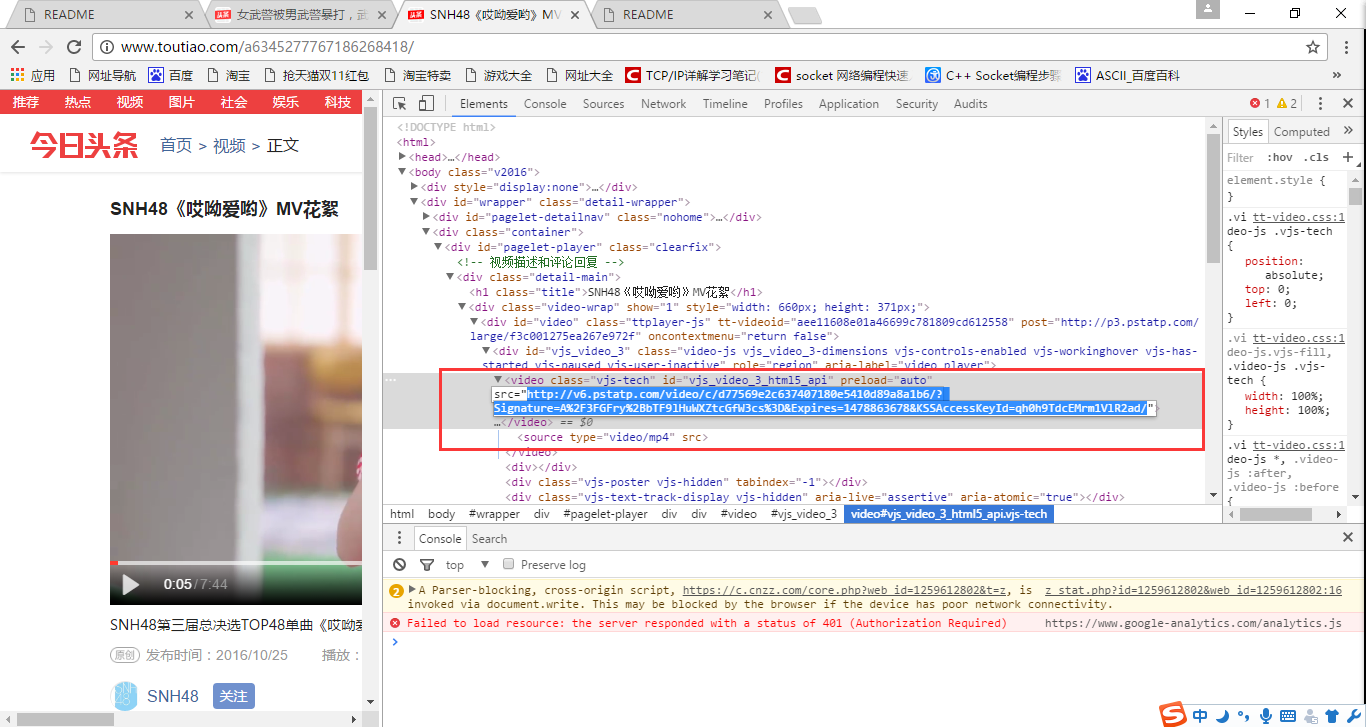Add a new style rule with plus icon
The image size is (1366, 727).
coord(1348,157)
